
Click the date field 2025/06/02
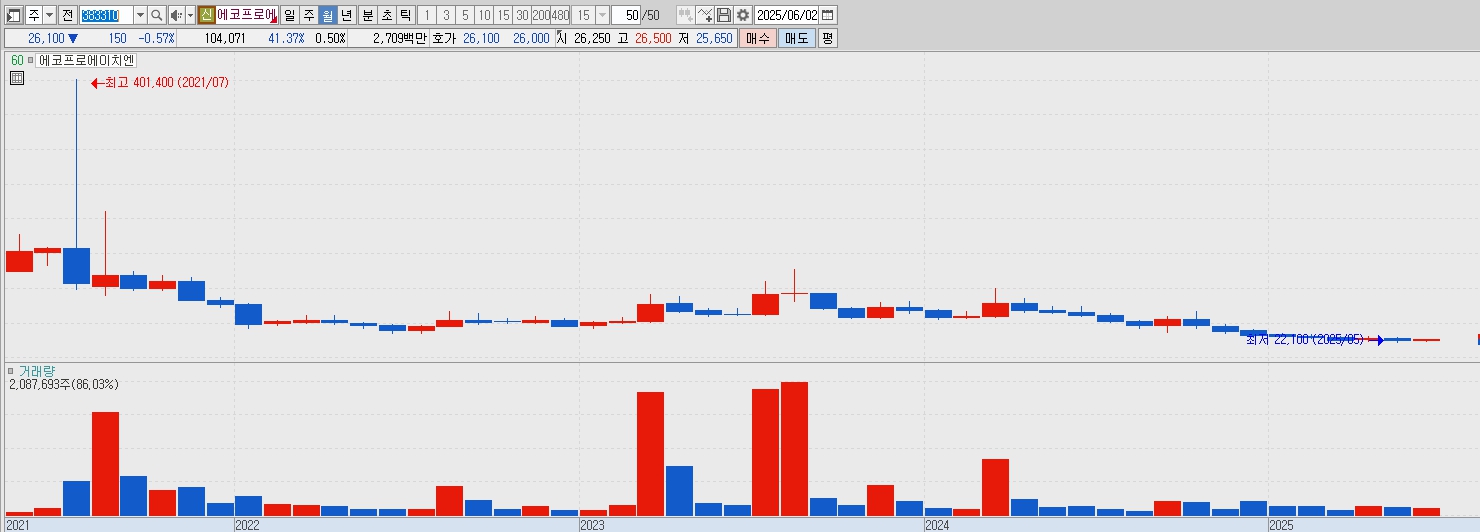[x=787, y=15]
